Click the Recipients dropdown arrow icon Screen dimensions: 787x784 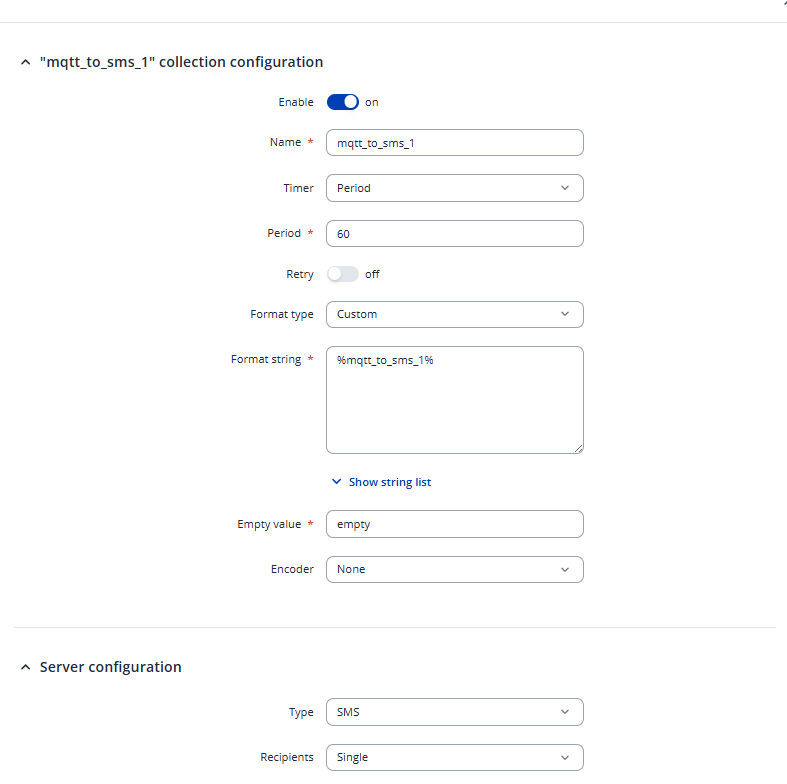[x=565, y=757]
